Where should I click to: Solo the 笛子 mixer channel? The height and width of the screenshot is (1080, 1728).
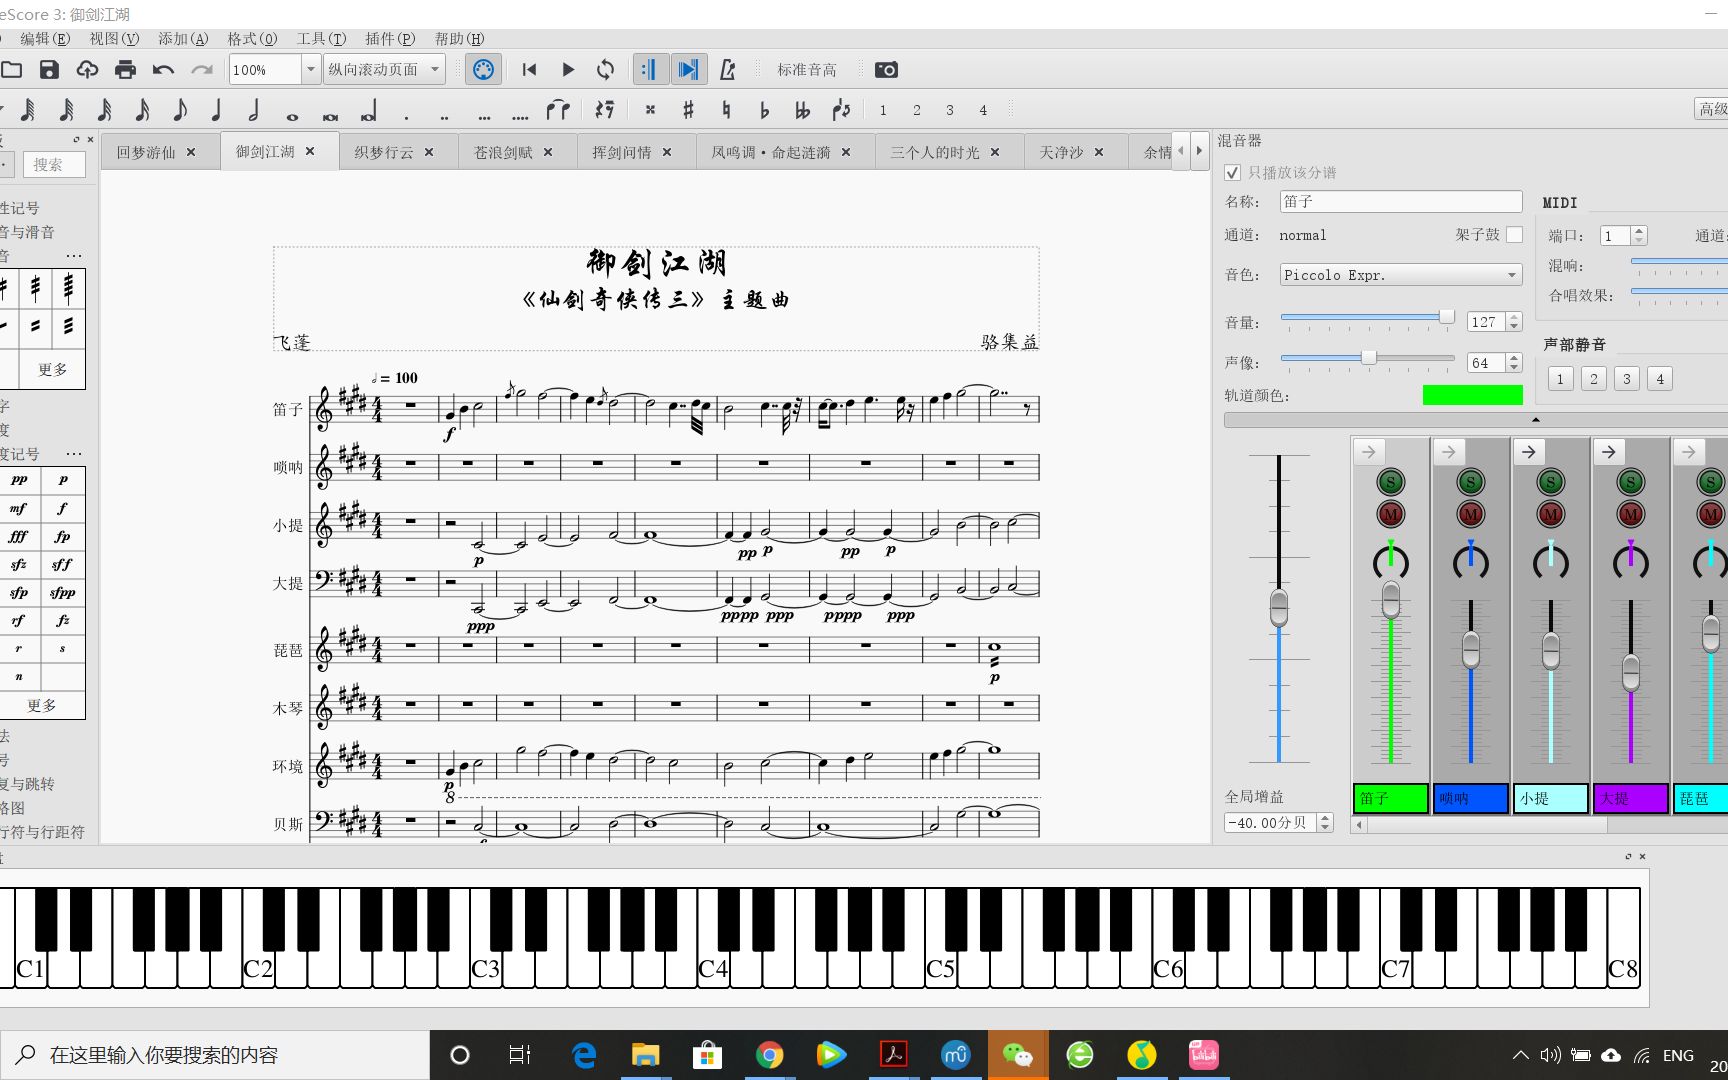pyautogui.click(x=1390, y=482)
